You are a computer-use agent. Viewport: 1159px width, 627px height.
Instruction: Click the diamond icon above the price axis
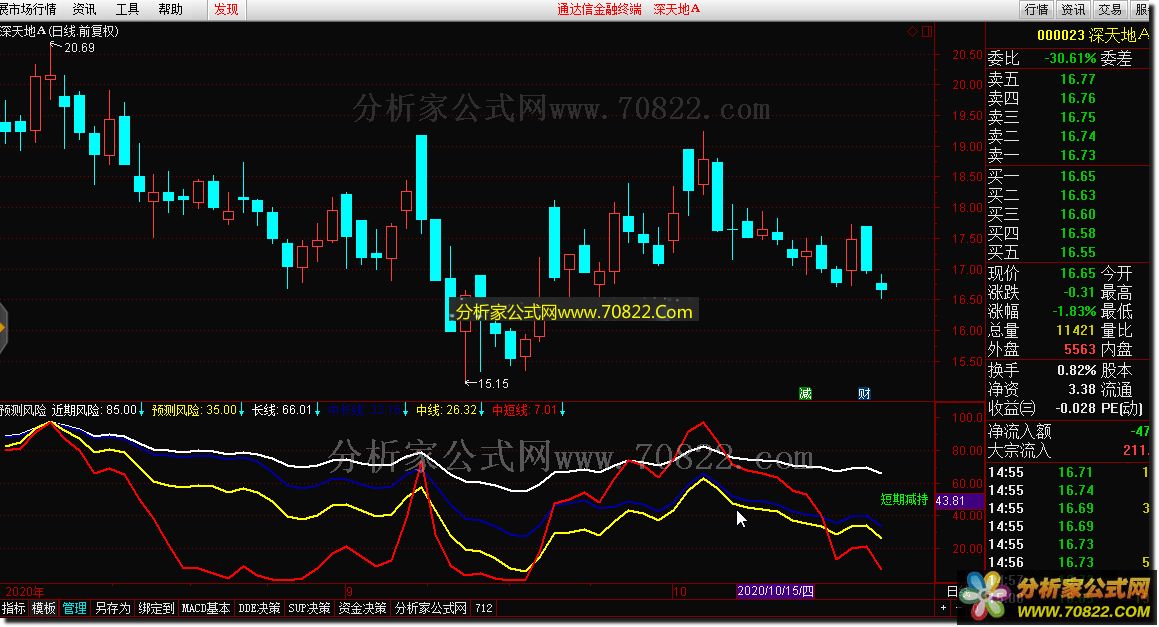pos(912,32)
